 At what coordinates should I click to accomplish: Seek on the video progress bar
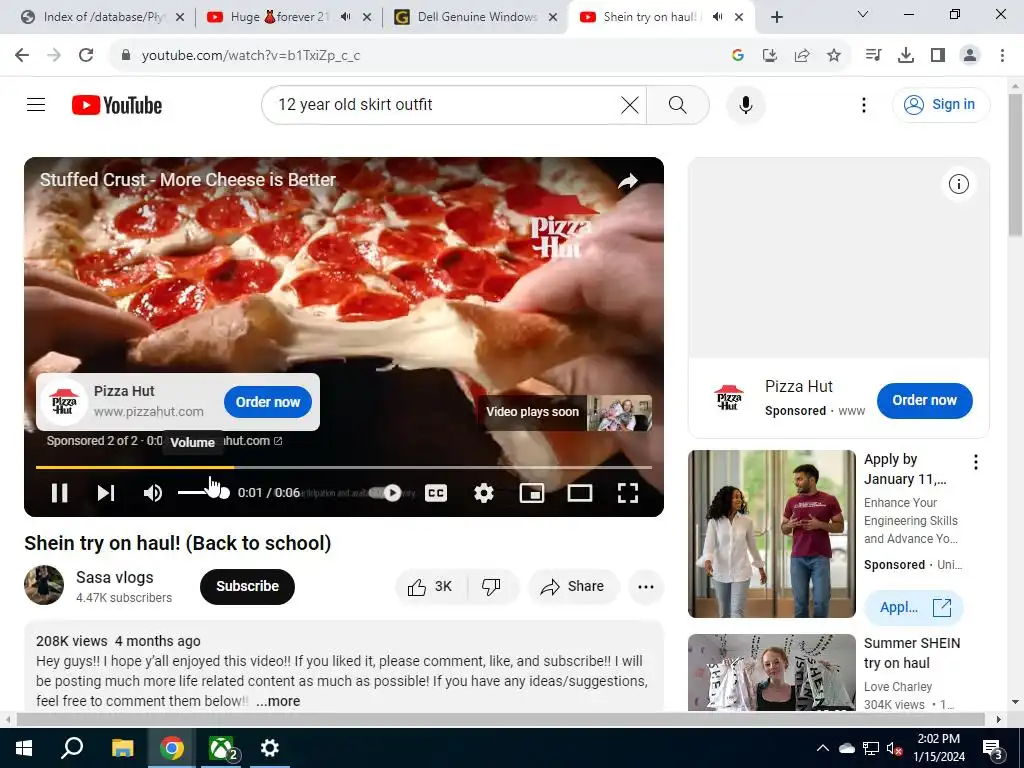(x=344, y=468)
